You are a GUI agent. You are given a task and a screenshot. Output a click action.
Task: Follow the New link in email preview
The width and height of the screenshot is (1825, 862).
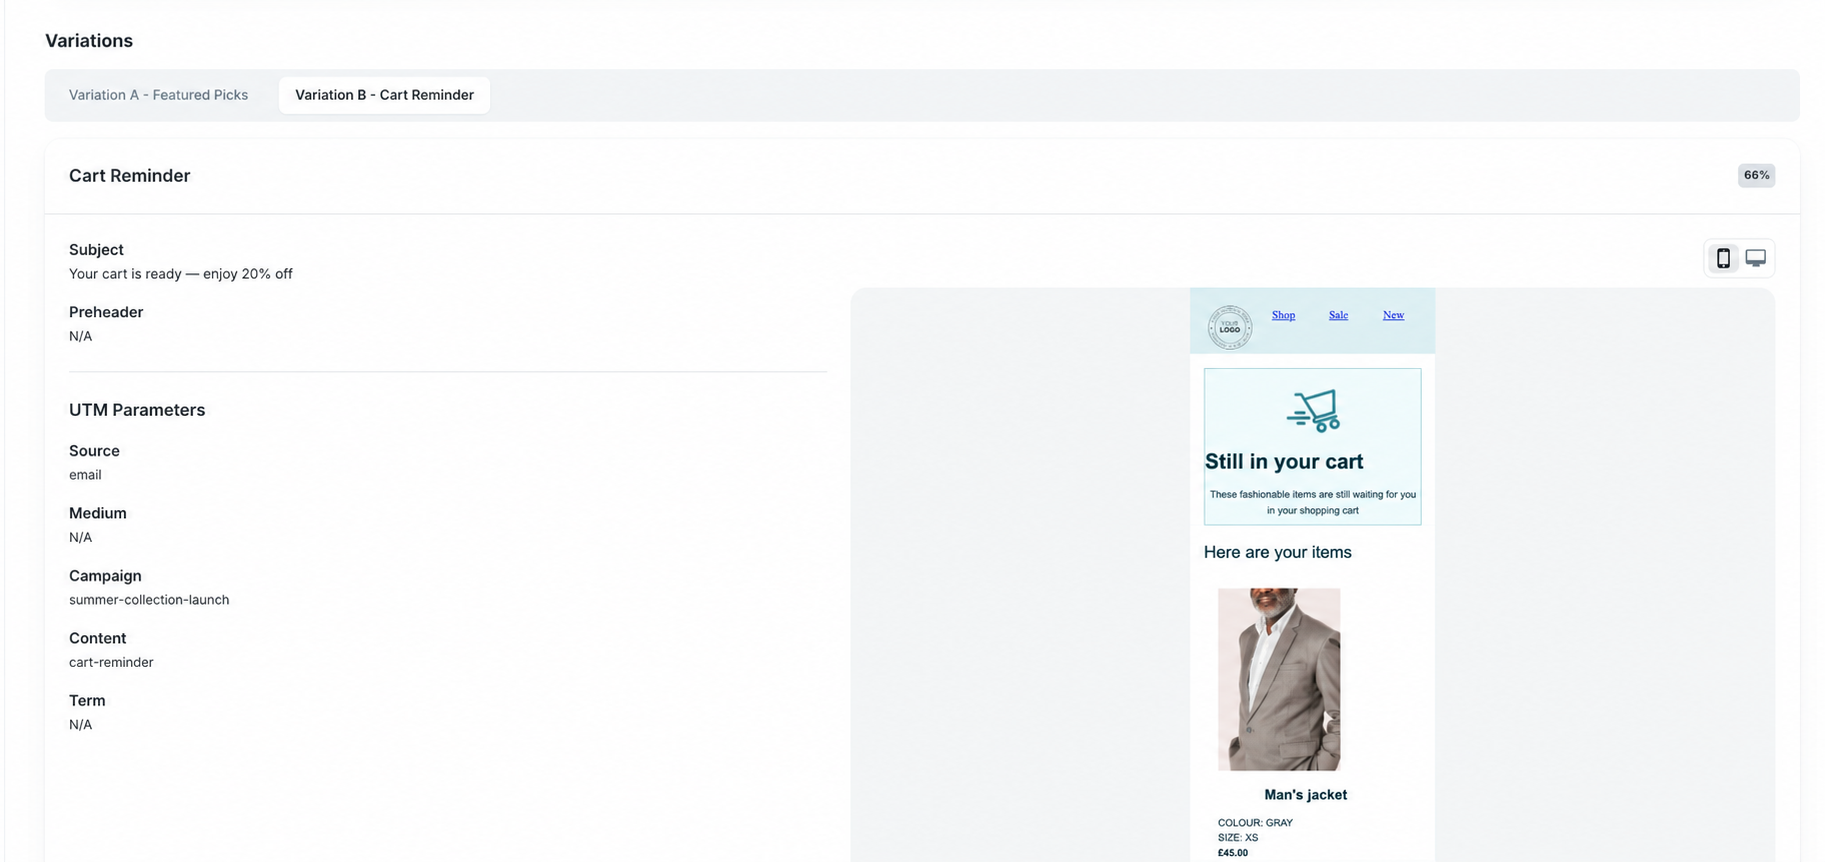(x=1393, y=315)
